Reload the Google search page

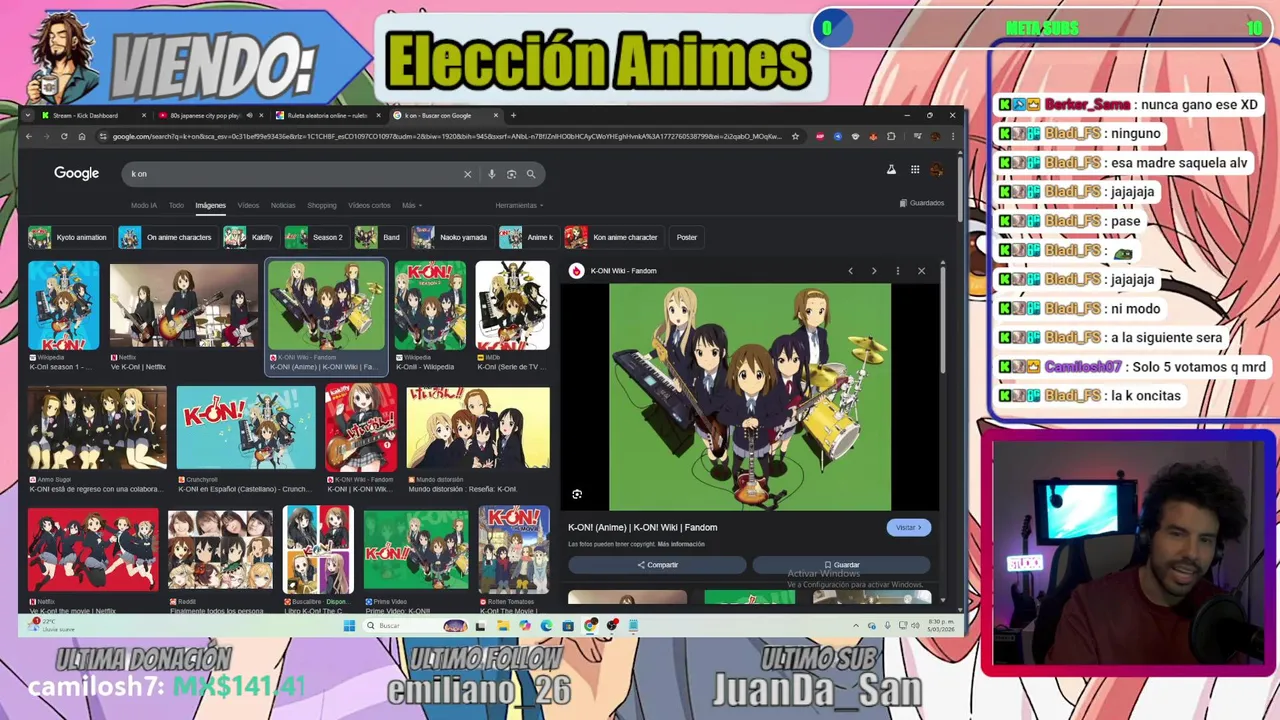(x=64, y=136)
